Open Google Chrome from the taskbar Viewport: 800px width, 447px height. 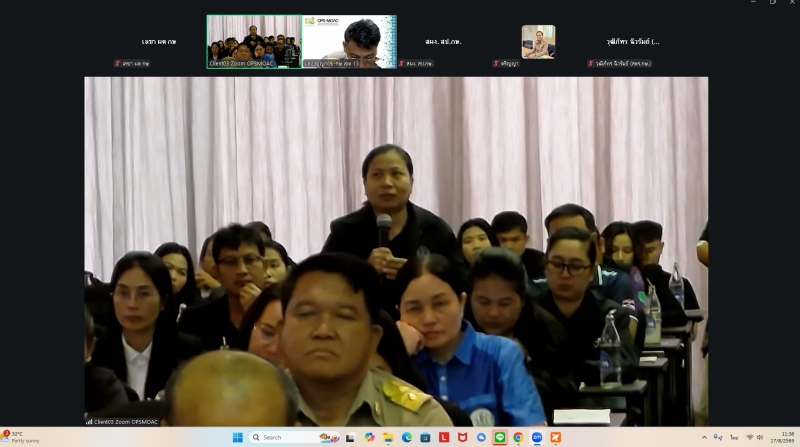click(518, 437)
